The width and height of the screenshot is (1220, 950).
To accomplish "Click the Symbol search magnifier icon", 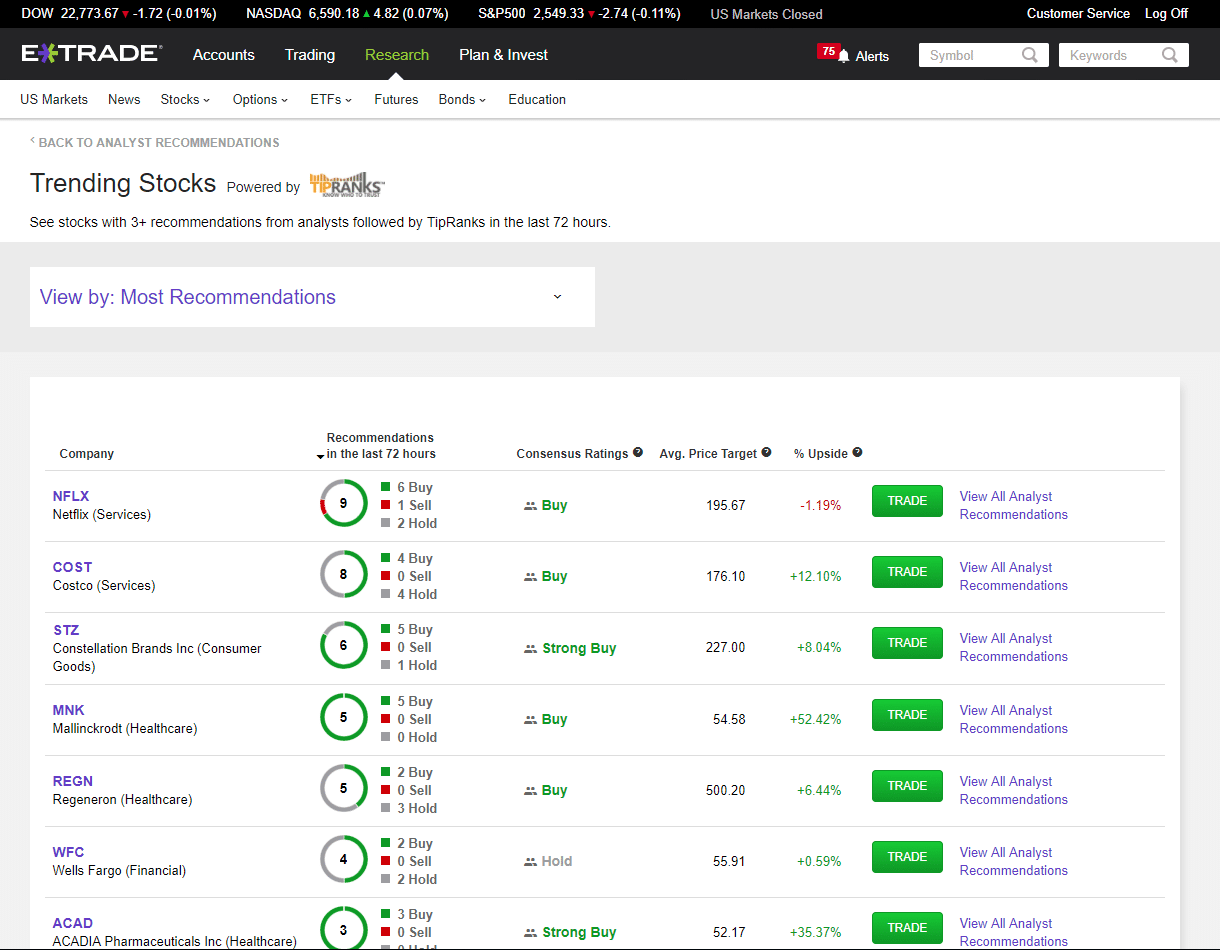I will tap(1029, 56).
